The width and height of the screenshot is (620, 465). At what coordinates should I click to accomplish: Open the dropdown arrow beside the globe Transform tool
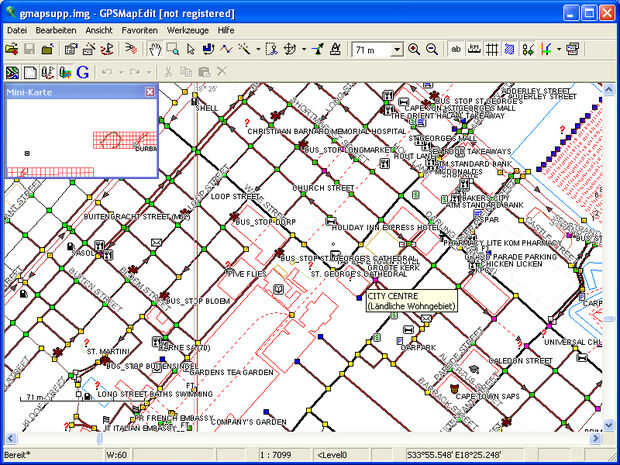(304, 50)
